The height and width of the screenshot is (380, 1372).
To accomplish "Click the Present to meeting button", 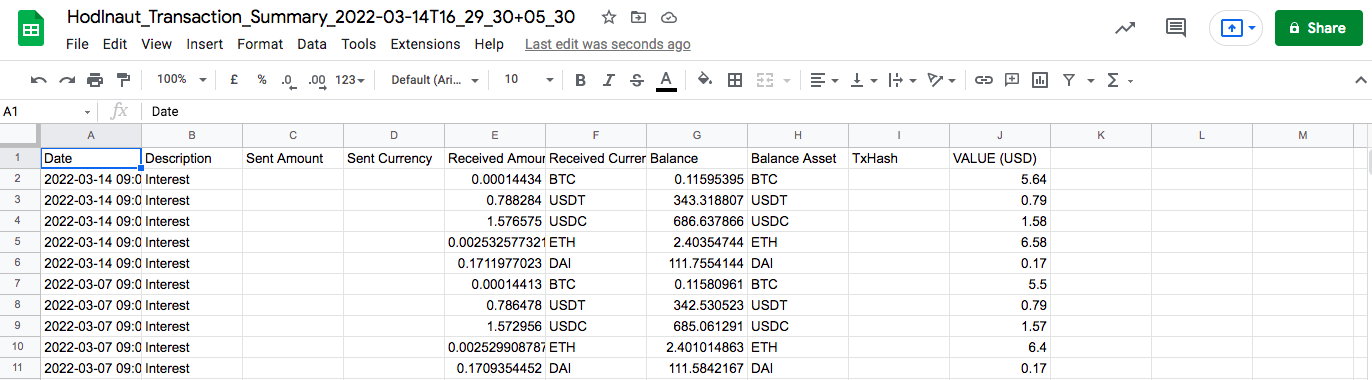I will [1237, 28].
